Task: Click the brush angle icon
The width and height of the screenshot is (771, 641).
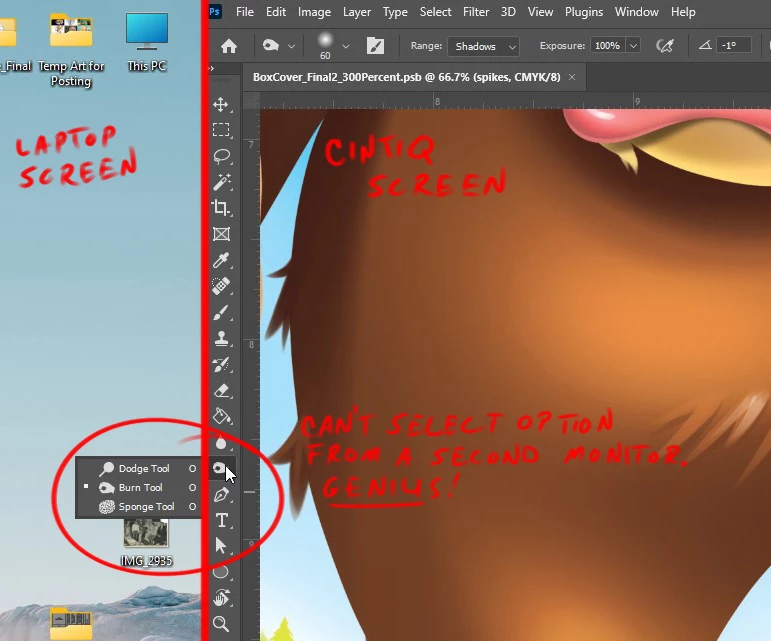Action: tap(705, 45)
